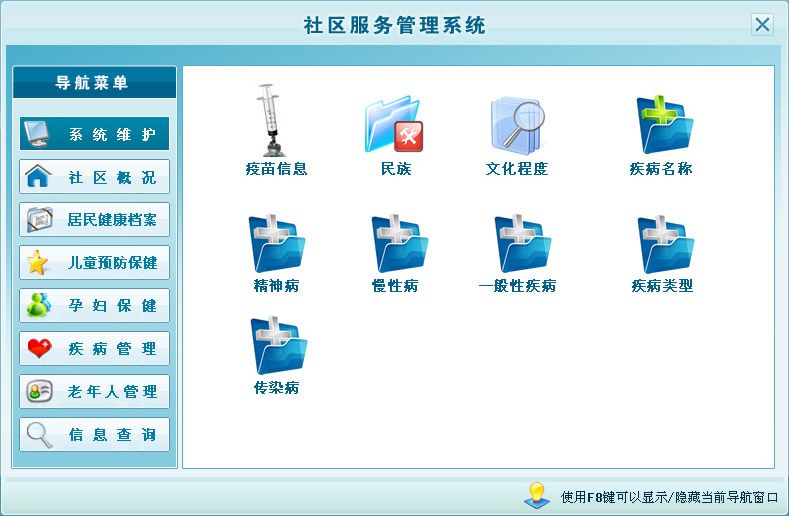Select the 社区概况 menu item
Viewport: 789px width, 516px height.
[x=95, y=177]
